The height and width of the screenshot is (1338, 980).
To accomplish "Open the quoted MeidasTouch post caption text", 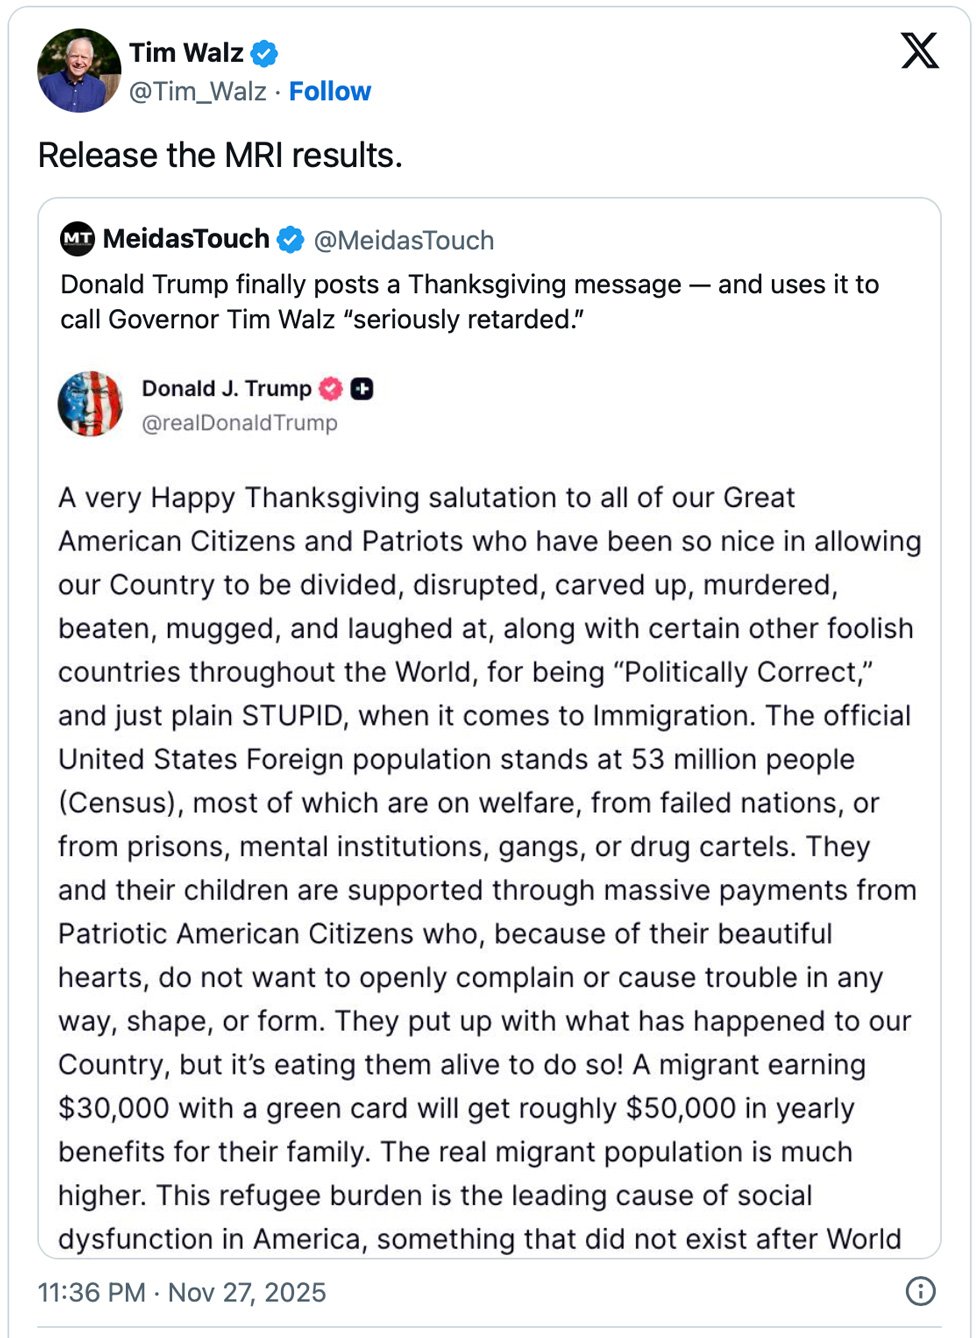I will [x=469, y=301].
